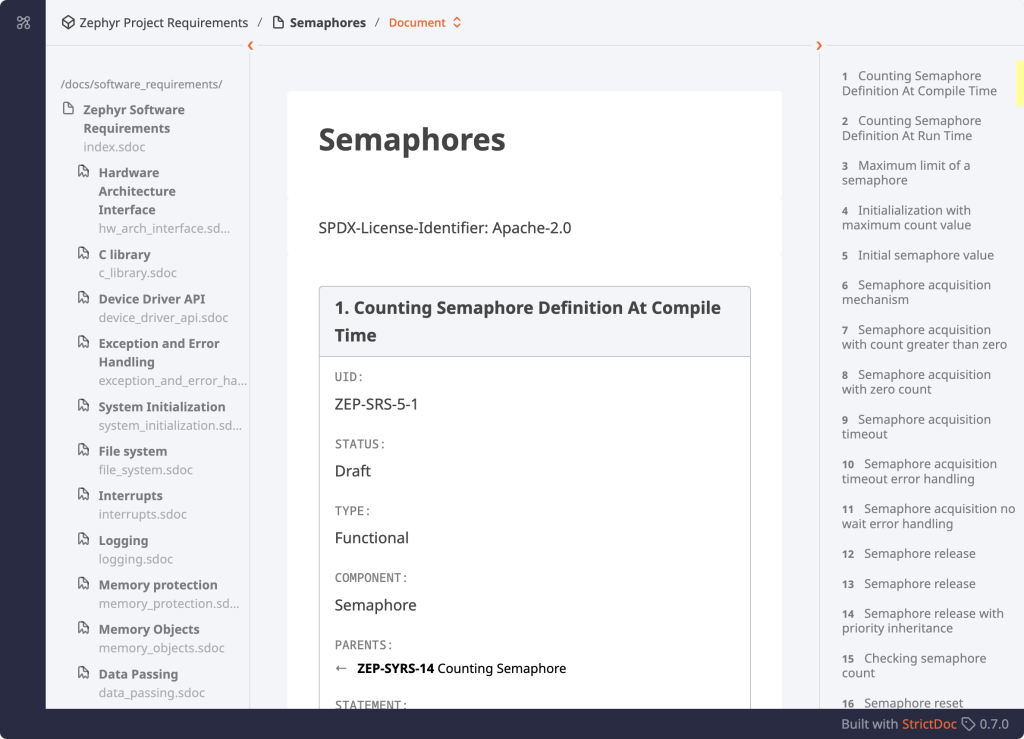This screenshot has height=739, width=1024.
Task: Click the file icon beside Zephyr Software Requirements
Action: [x=68, y=108]
